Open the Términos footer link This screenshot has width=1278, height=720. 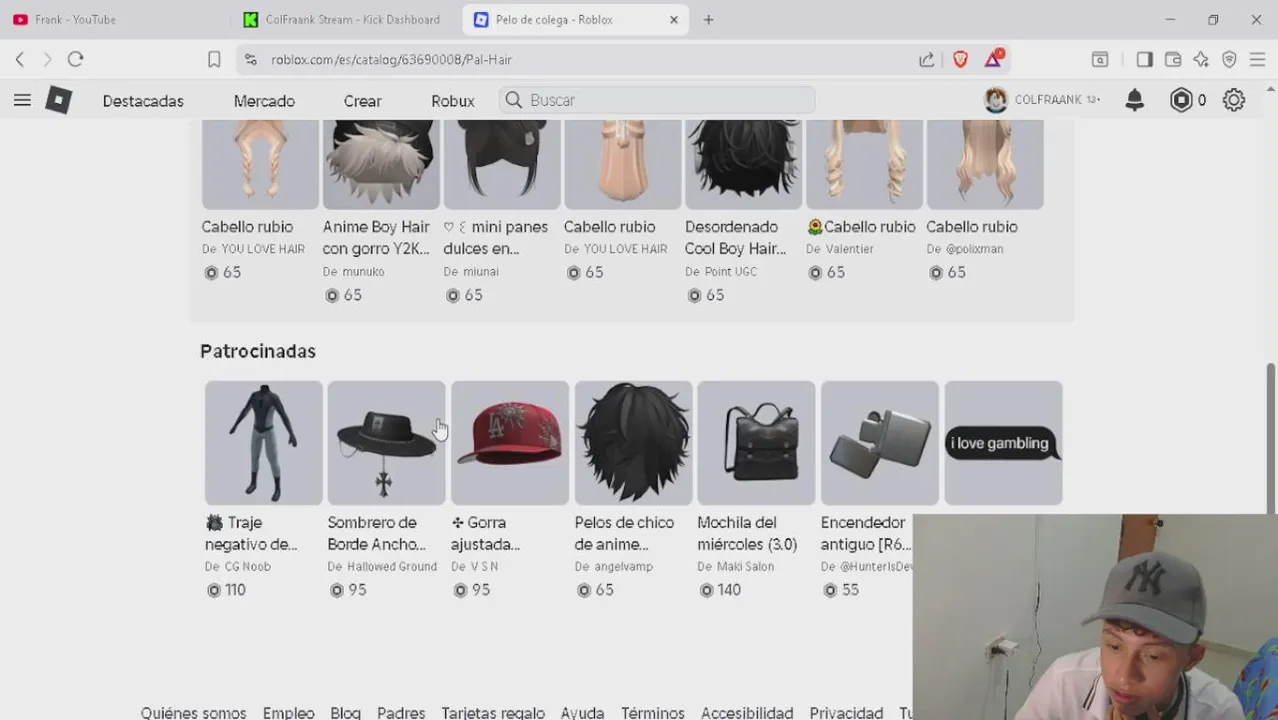click(x=652, y=712)
